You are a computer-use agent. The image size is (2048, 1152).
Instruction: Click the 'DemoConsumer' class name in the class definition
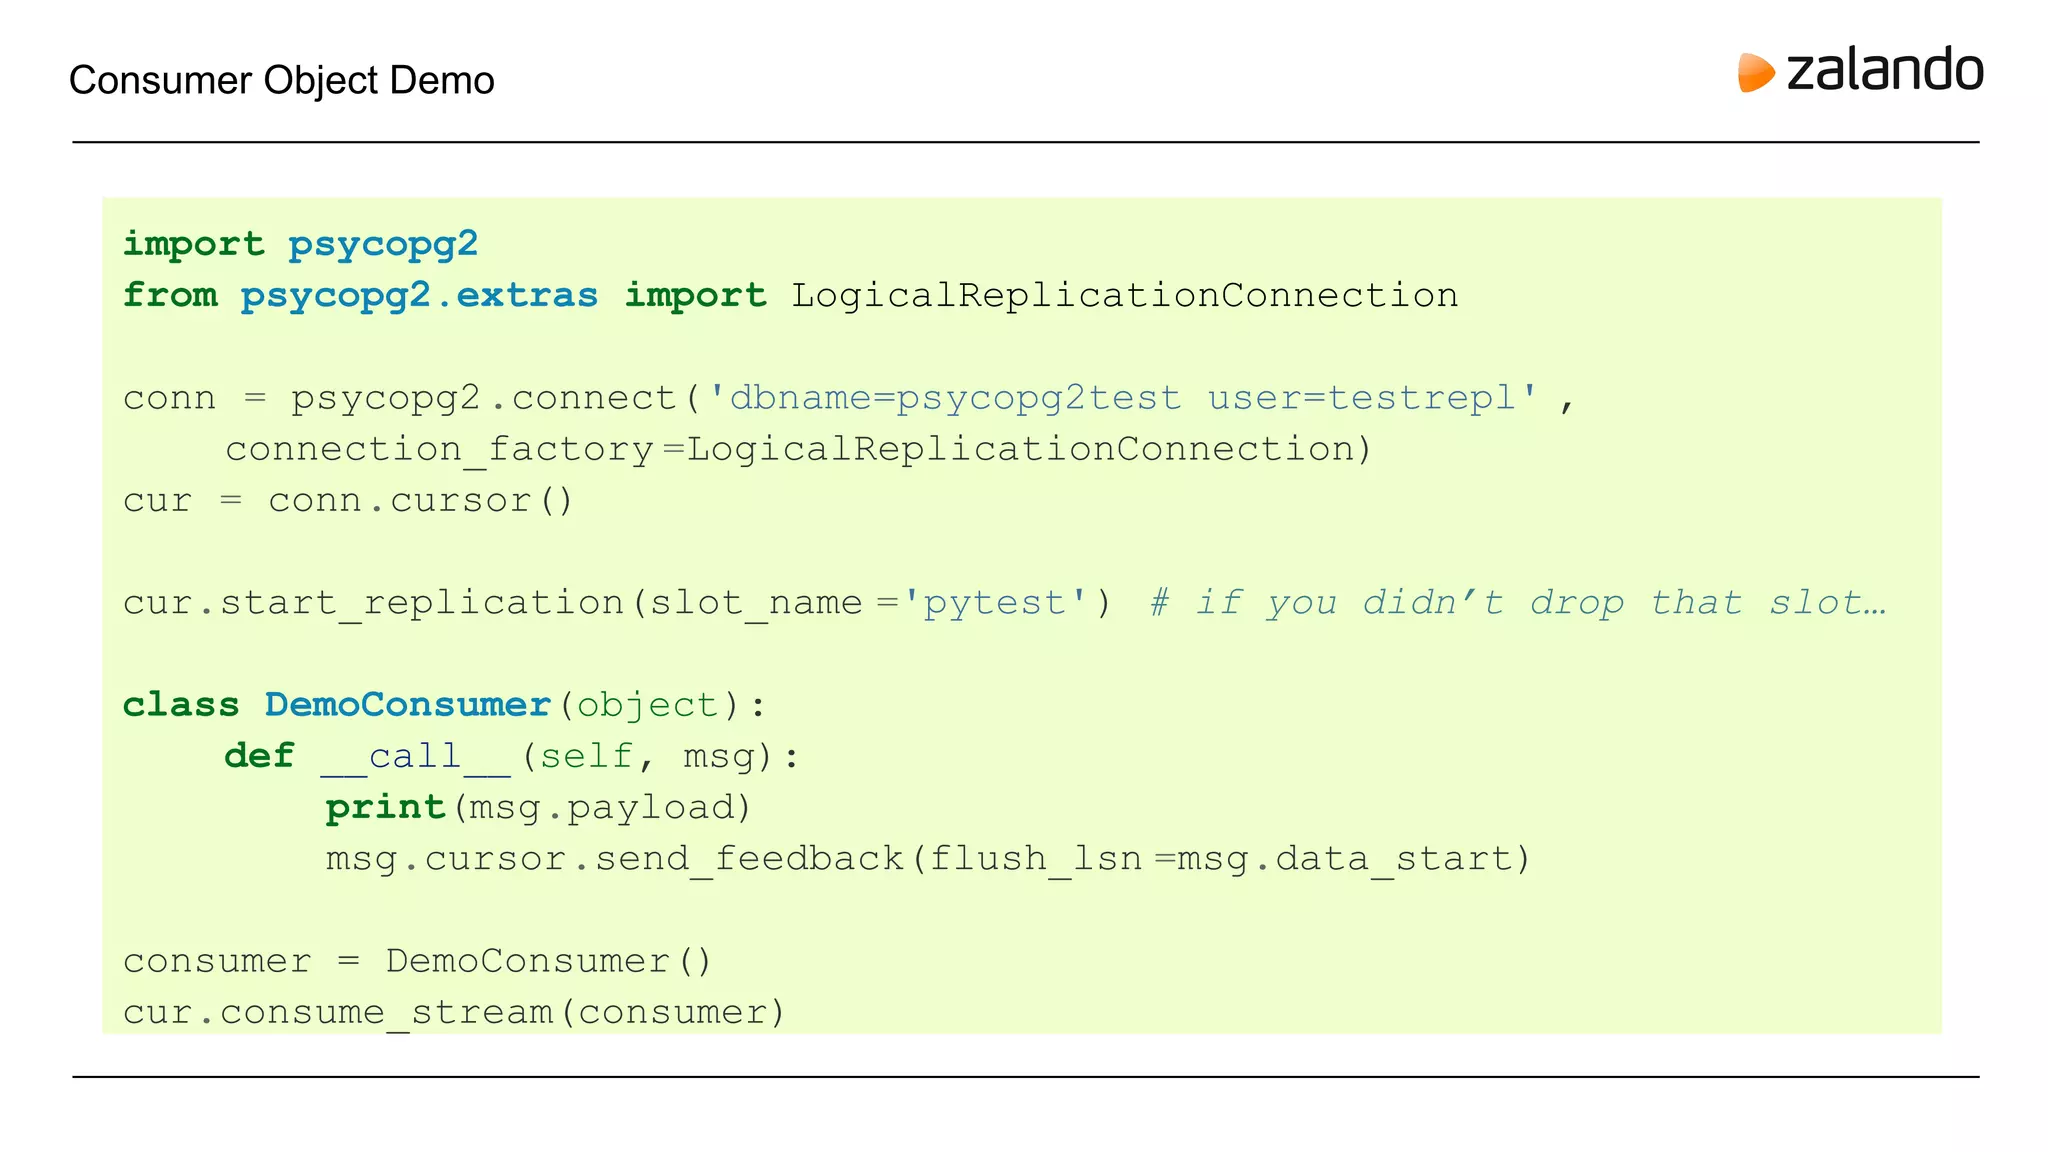408,705
